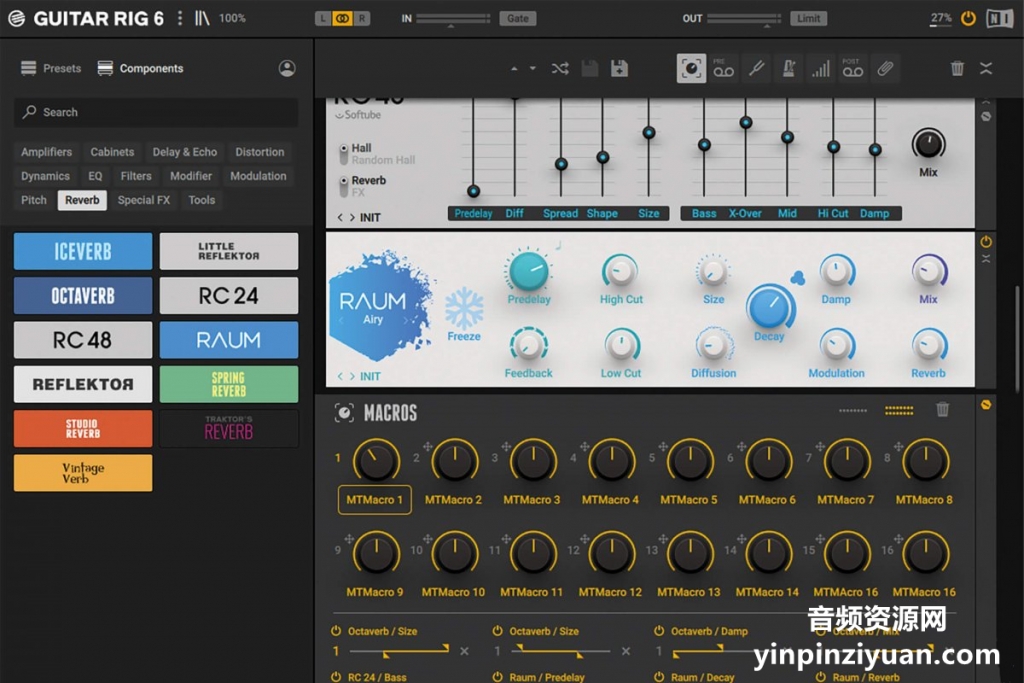Viewport: 1024px width, 683px height.
Task: Click the shuffle preset icon
Action: coord(560,68)
